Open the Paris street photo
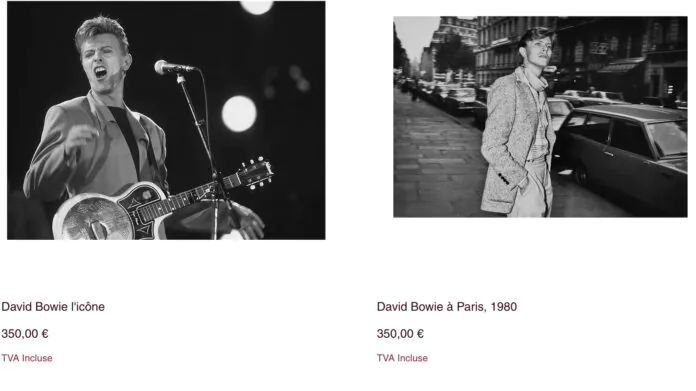696x391 pixels. [x=540, y=117]
